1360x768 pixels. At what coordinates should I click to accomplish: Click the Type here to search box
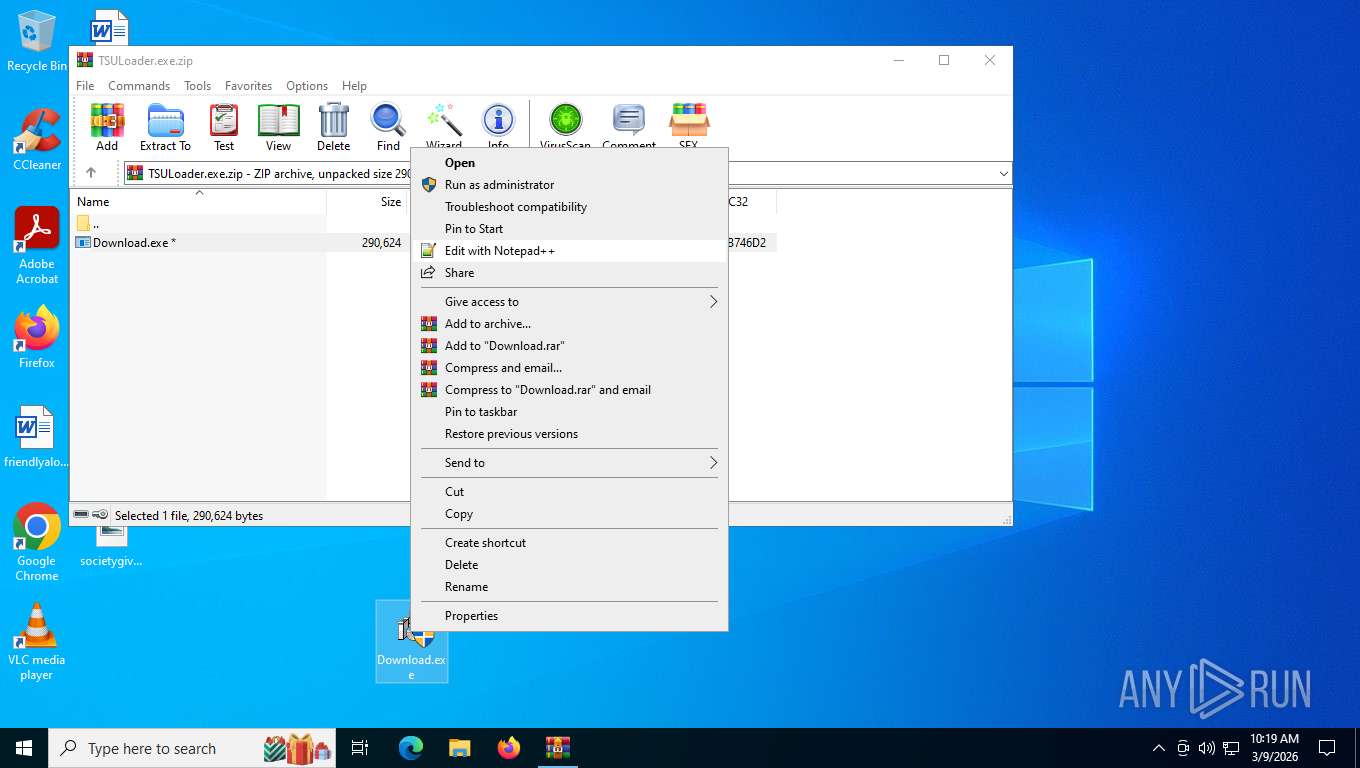point(193,748)
